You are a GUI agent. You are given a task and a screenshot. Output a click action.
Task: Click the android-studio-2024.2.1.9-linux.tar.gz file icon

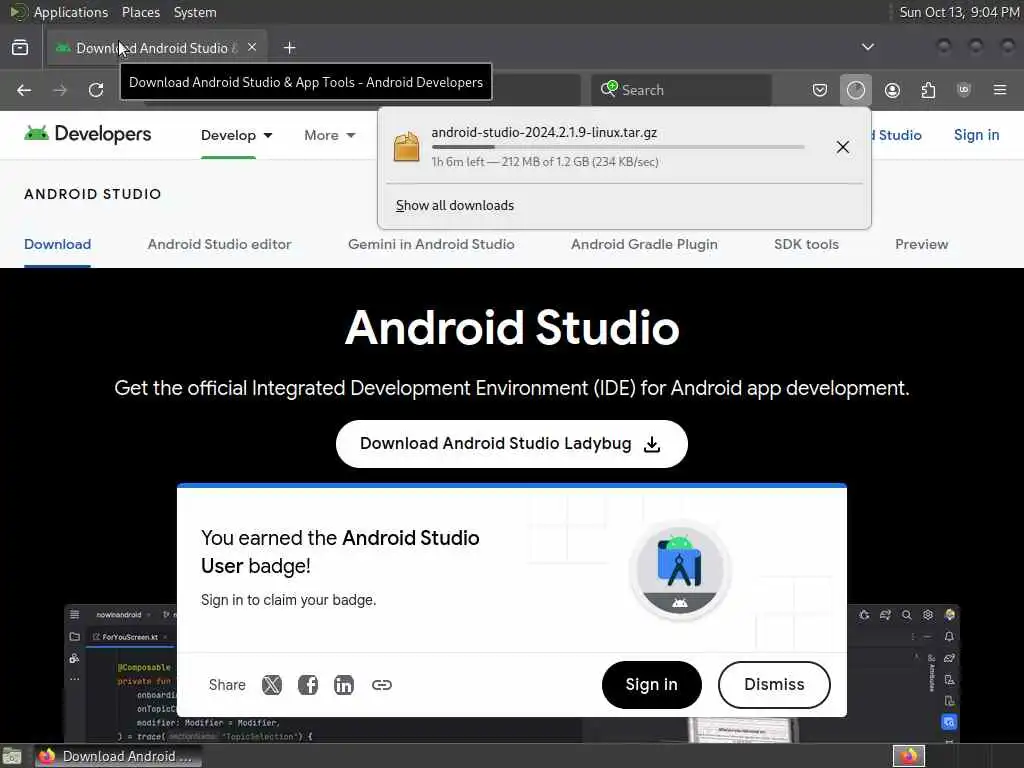(x=406, y=146)
